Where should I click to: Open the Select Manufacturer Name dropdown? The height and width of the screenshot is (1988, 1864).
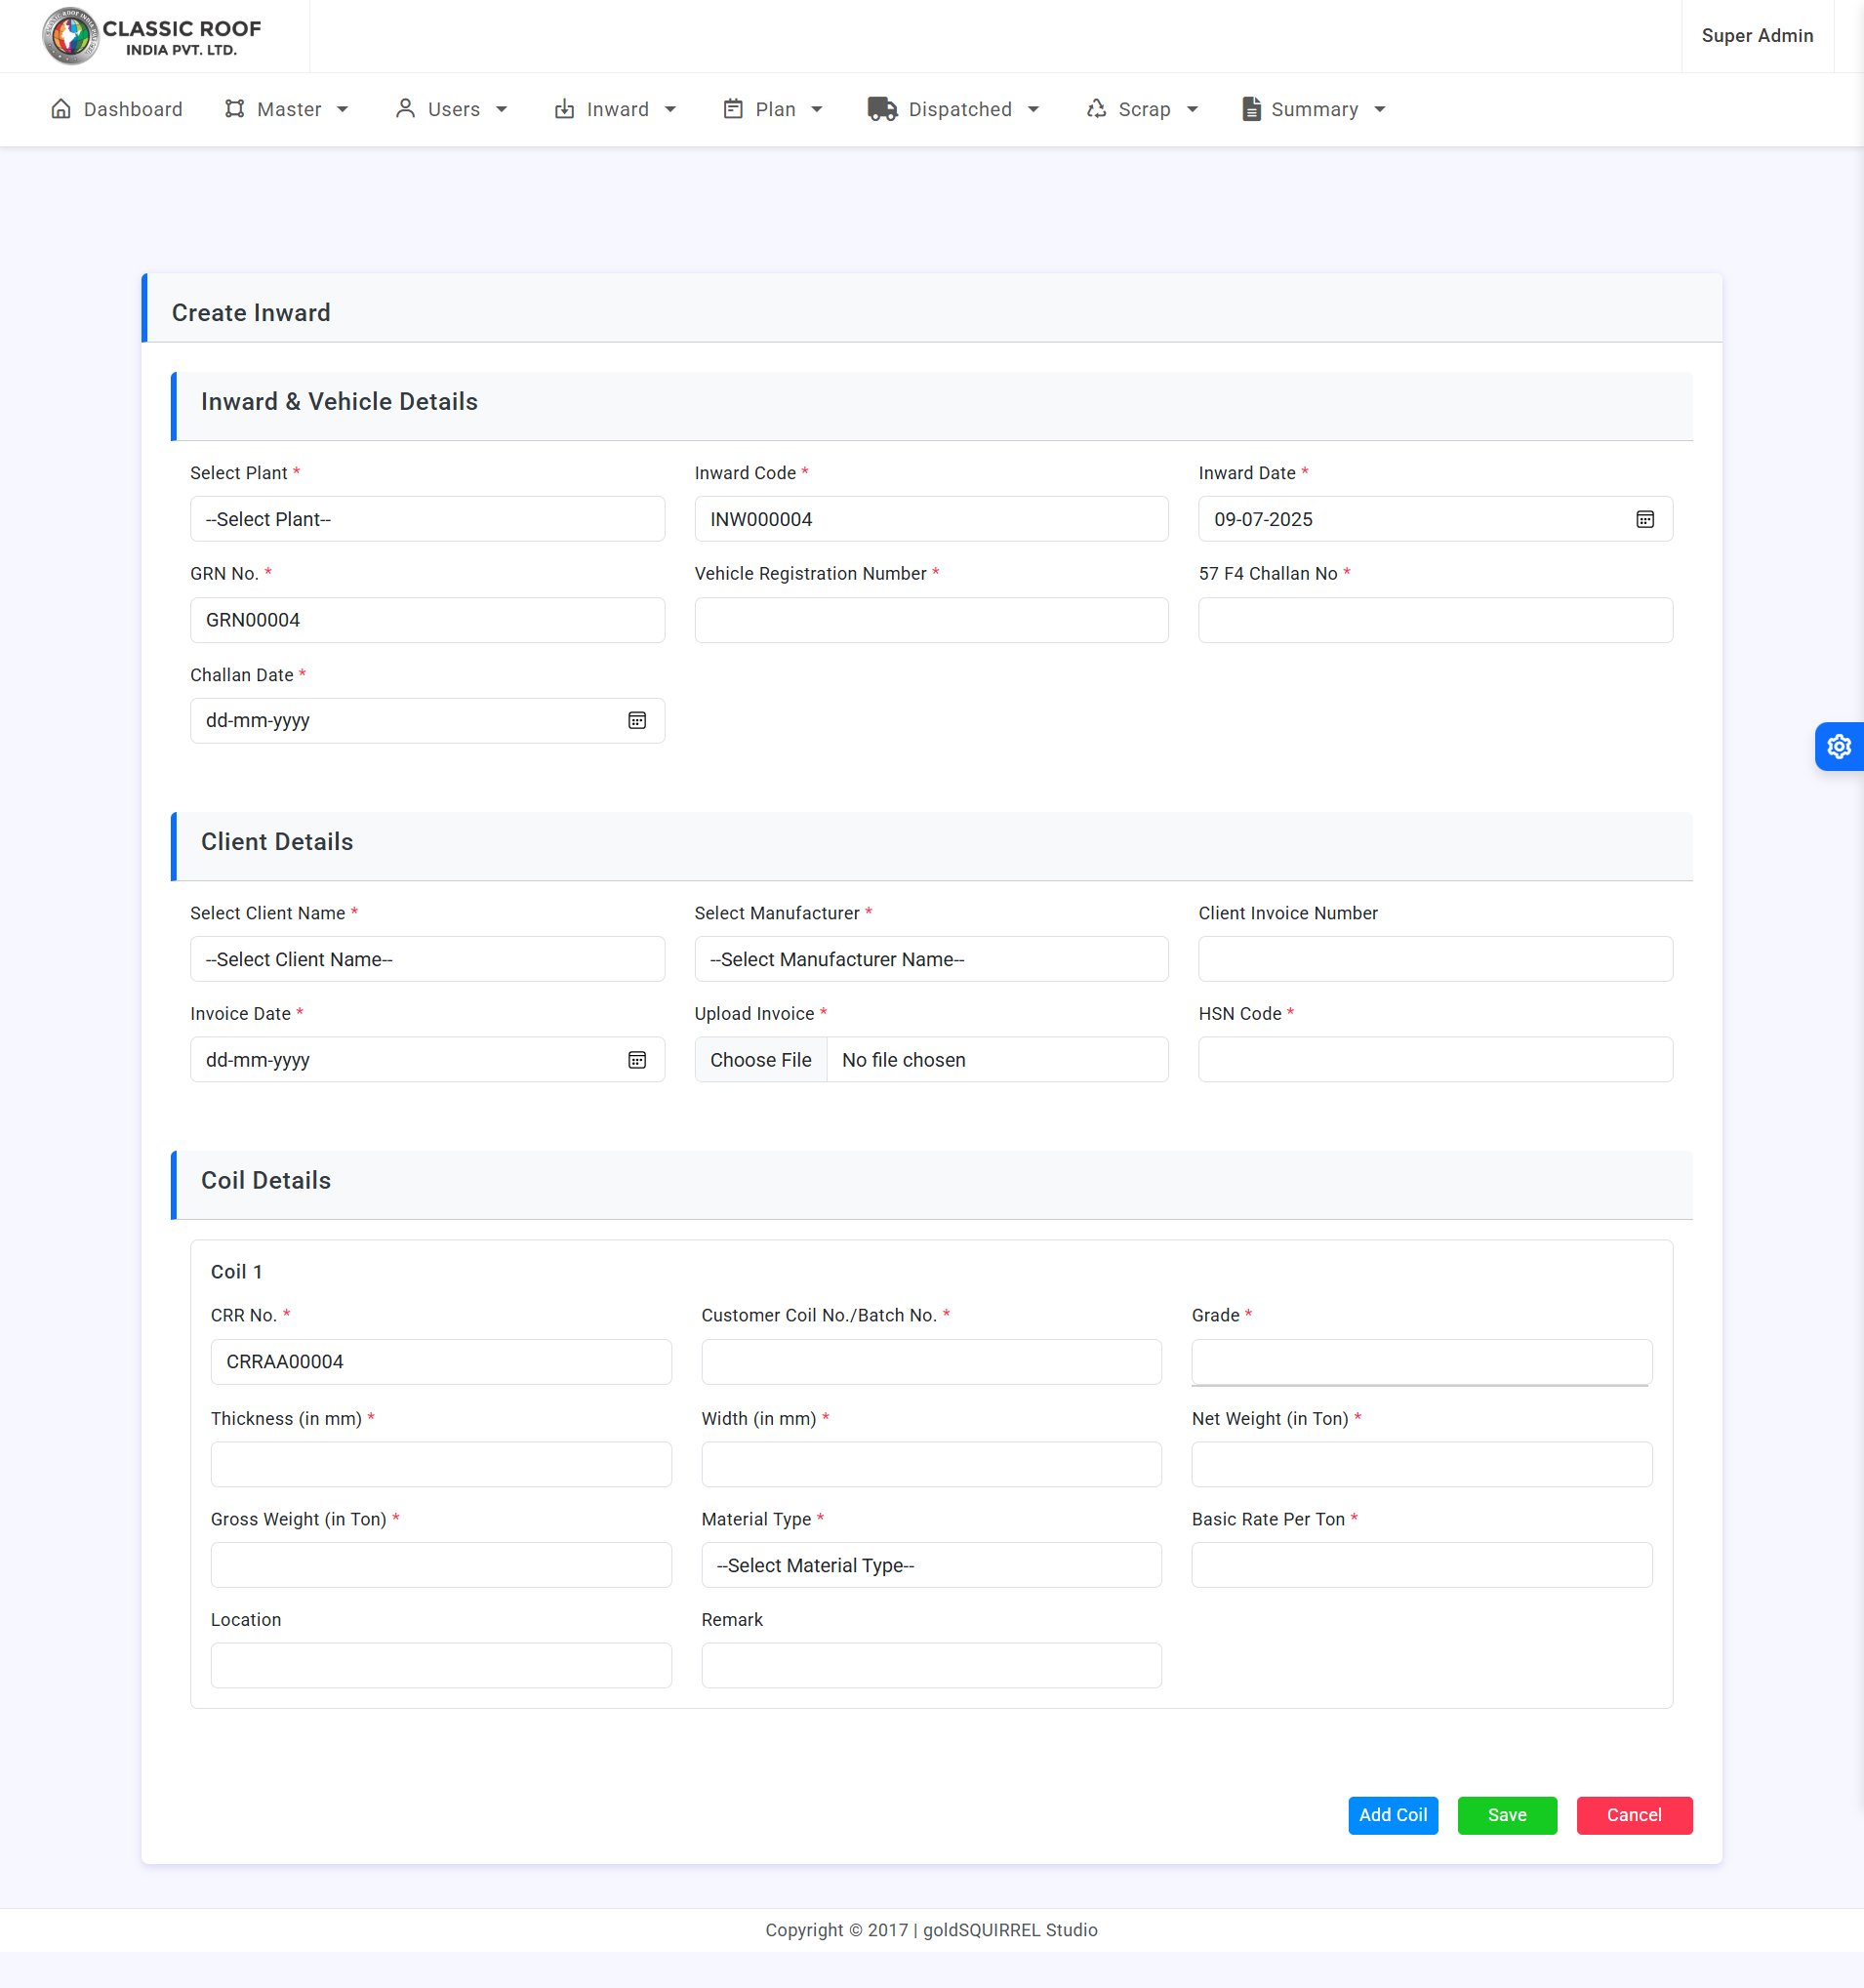click(x=930, y=959)
